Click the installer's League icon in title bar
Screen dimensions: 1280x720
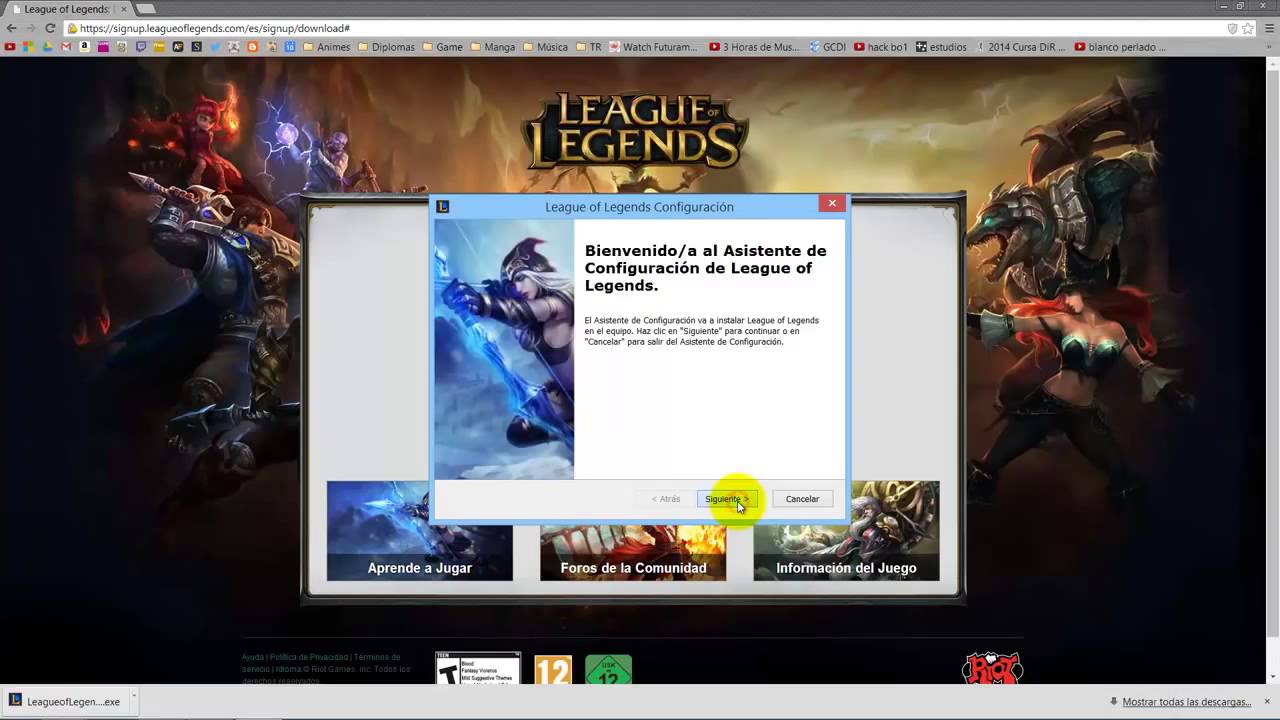click(x=443, y=207)
